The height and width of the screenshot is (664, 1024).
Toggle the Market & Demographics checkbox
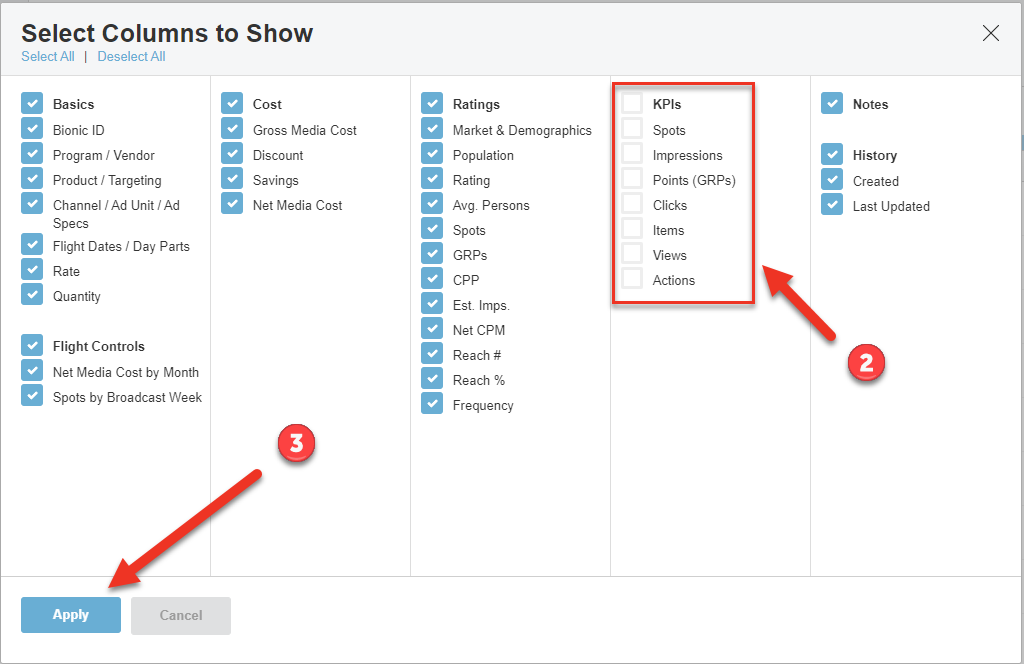click(432, 130)
